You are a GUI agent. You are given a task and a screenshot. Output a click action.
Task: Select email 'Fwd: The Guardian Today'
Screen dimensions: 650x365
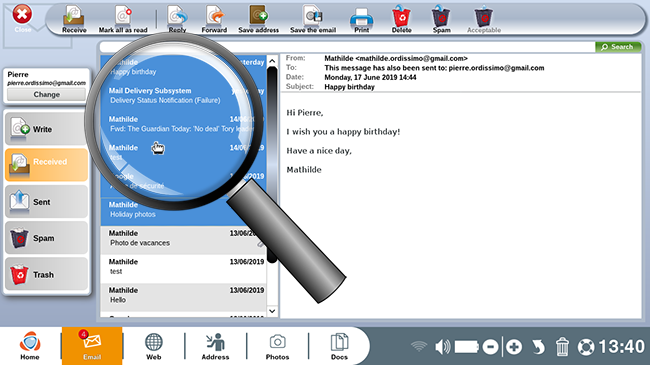(x=183, y=124)
